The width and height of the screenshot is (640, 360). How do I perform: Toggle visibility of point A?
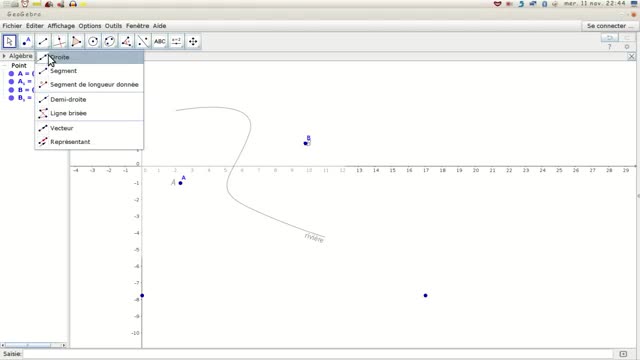[x=11, y=73]
